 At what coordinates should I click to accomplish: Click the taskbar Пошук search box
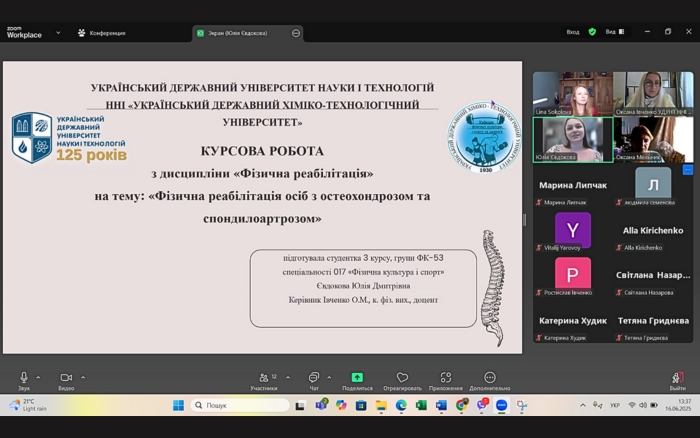[239, 405]
